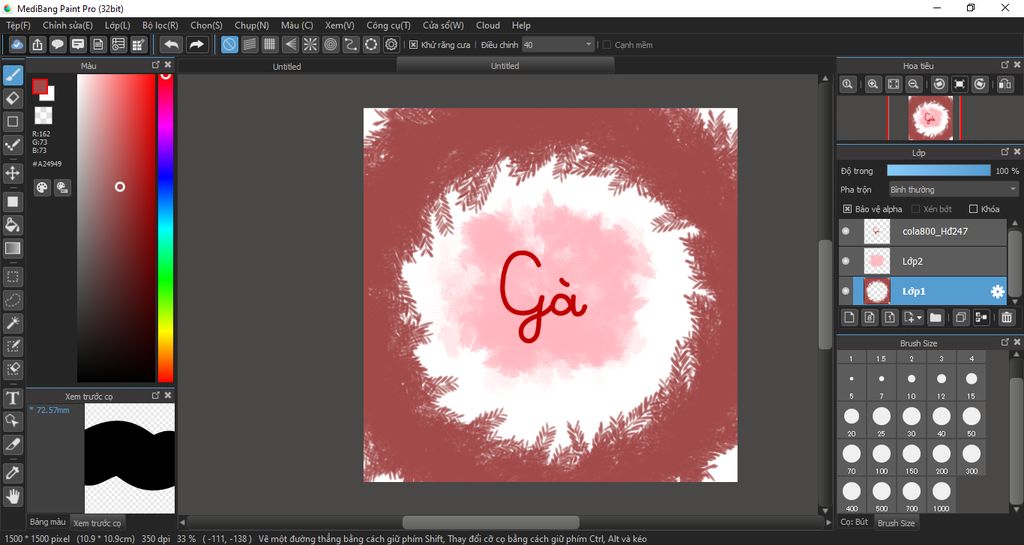The height and width of the screenshot is (545, 1024).
Task: Click the Undo arrow button
Action: (x=171, y=44)
